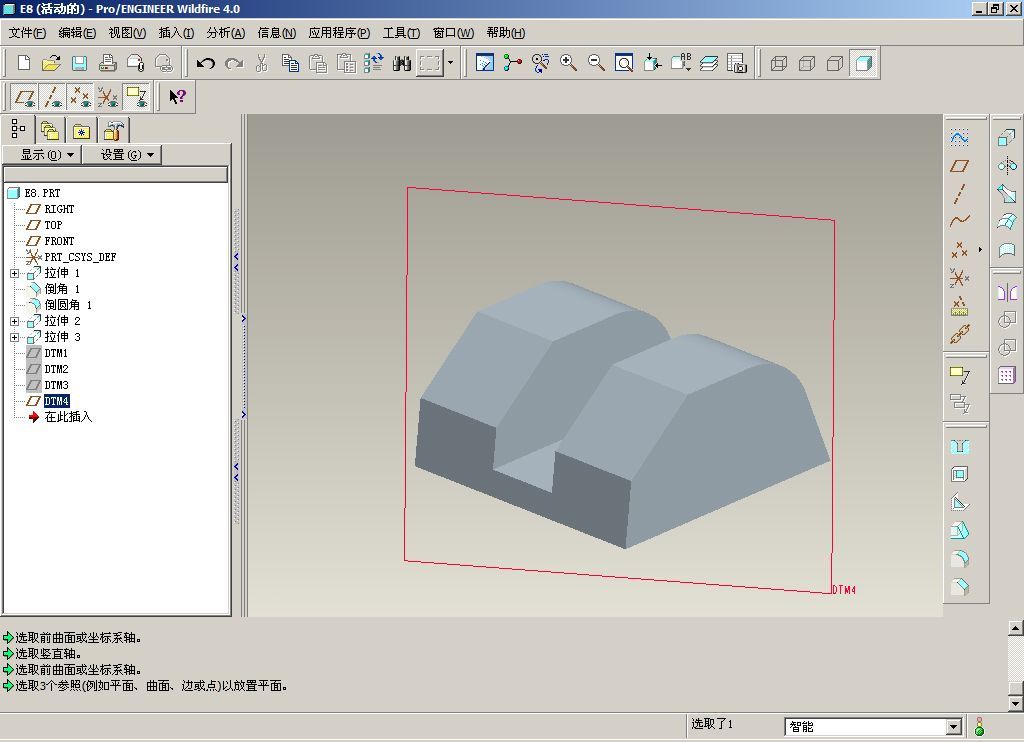Select the Revolve tool in far-right toolbar
Image resolution: width=1024 pixels, height=742 pixels.
(x=1006, y=166)
